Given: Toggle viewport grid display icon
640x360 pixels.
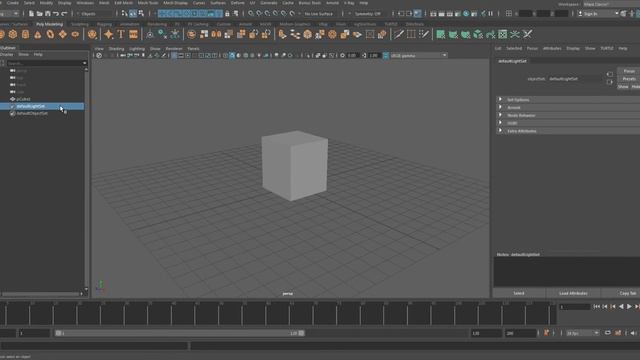Looking at the screenshot, I should (x=174, y=56).
